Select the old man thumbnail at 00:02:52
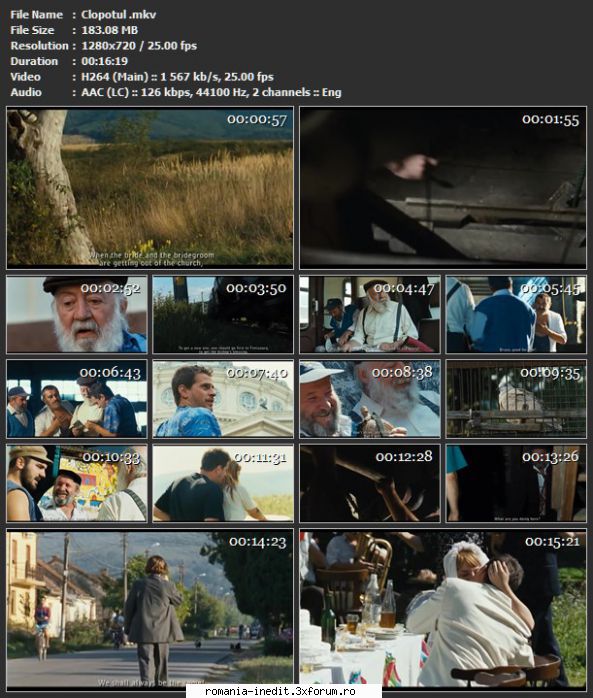This screenshot has width=593, height=698. coord(77,314)
